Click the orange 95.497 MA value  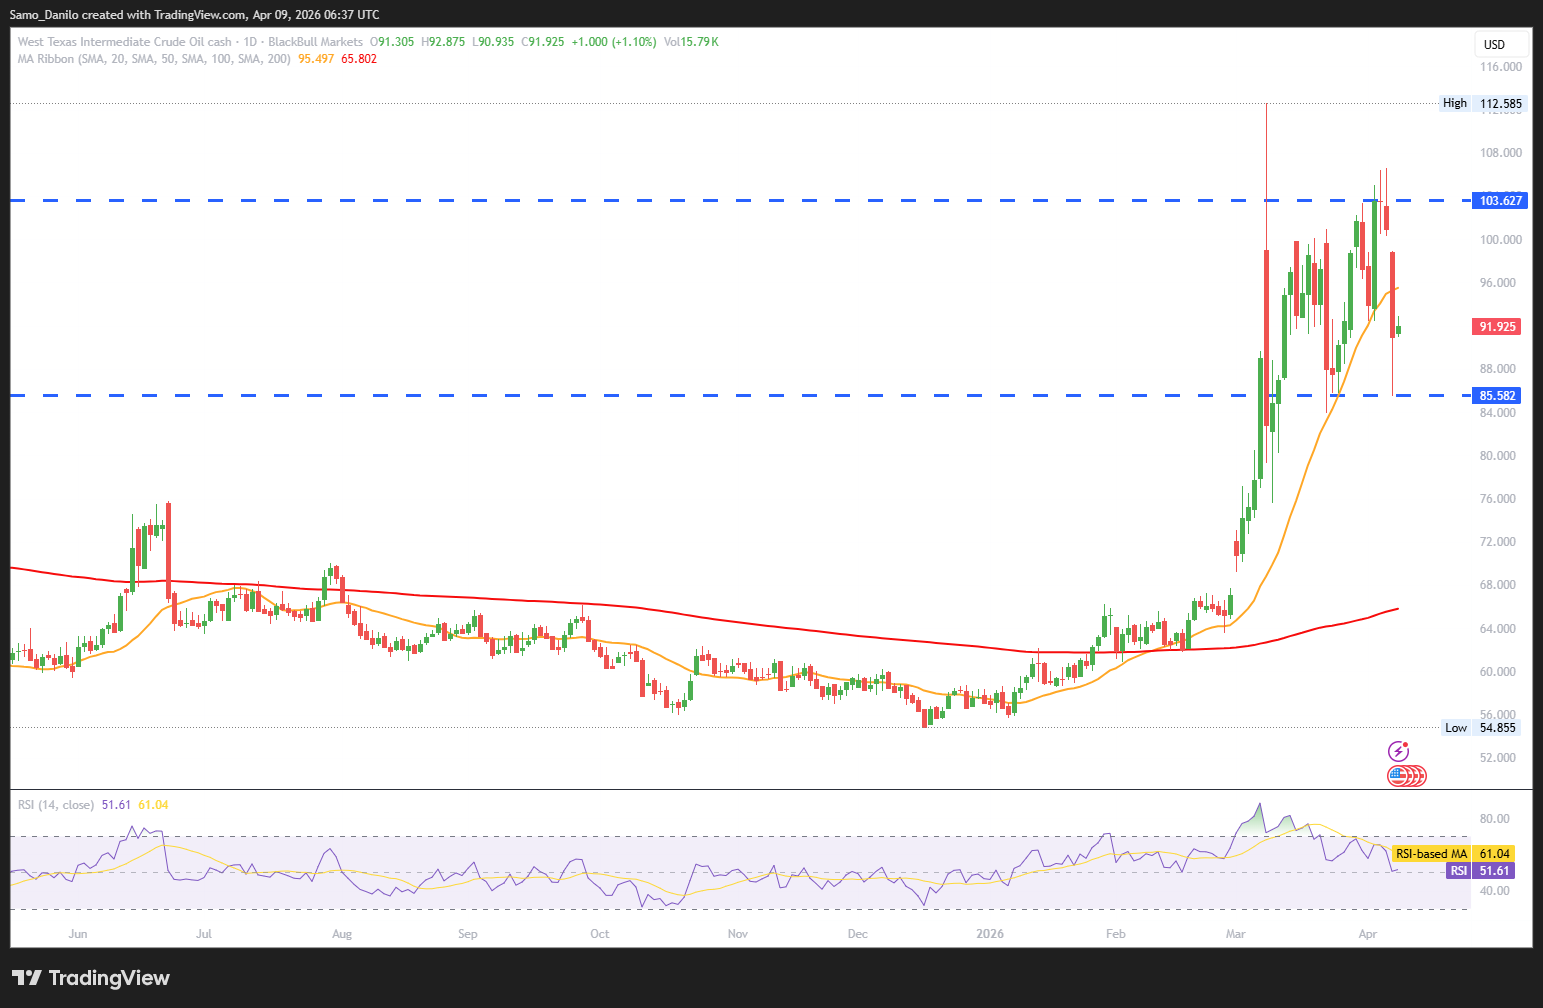tap(316, 59)
